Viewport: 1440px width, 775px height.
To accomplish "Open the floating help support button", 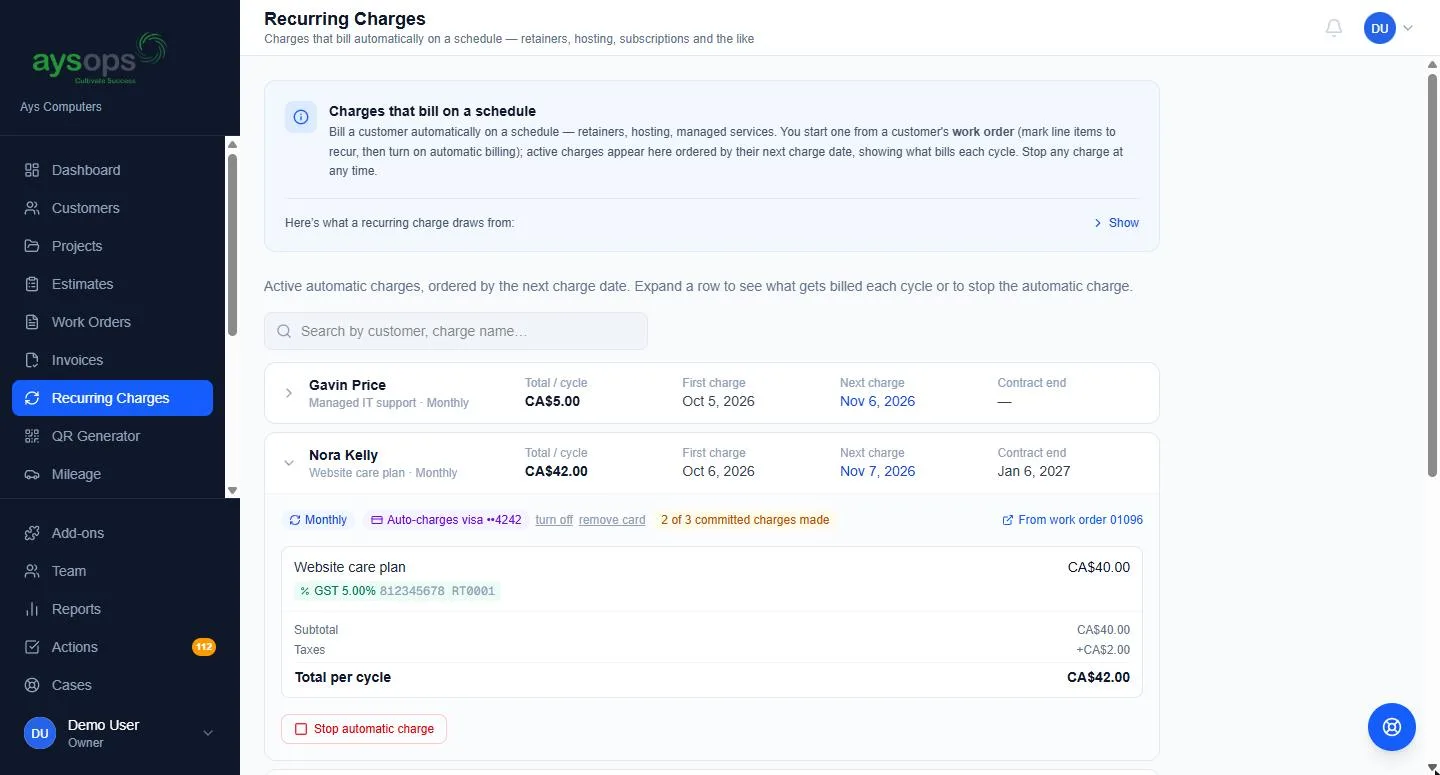I will pos(1392,727).
